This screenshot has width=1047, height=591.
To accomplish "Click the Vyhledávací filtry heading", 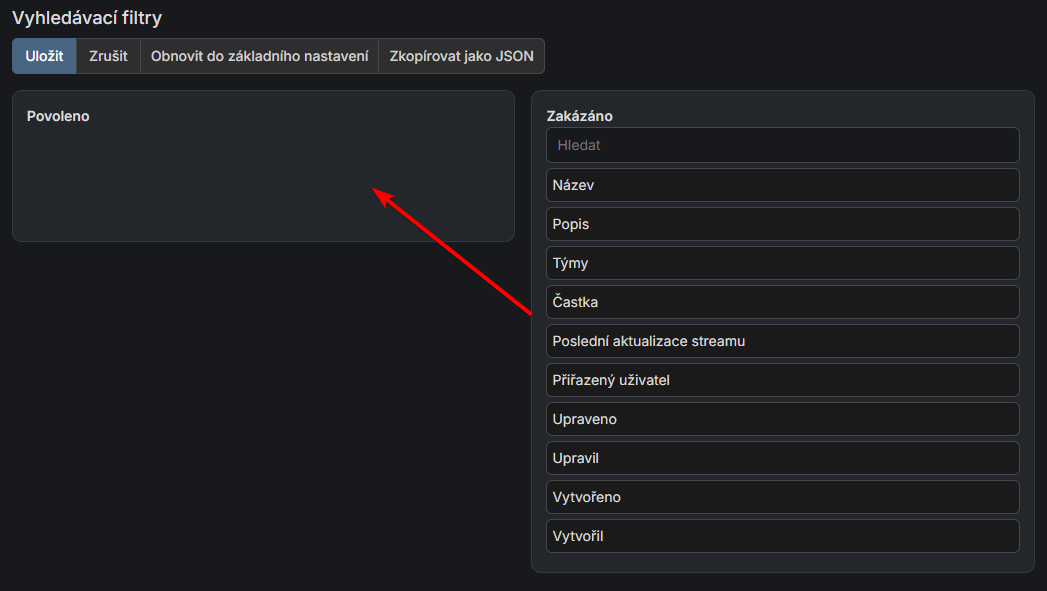I will (87, 17).
